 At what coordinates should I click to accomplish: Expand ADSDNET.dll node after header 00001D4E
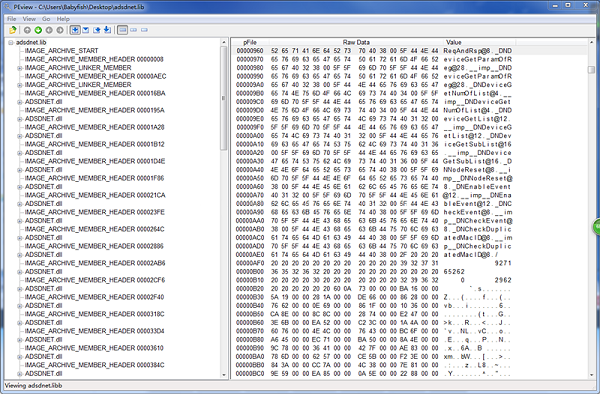click(20, 170)
